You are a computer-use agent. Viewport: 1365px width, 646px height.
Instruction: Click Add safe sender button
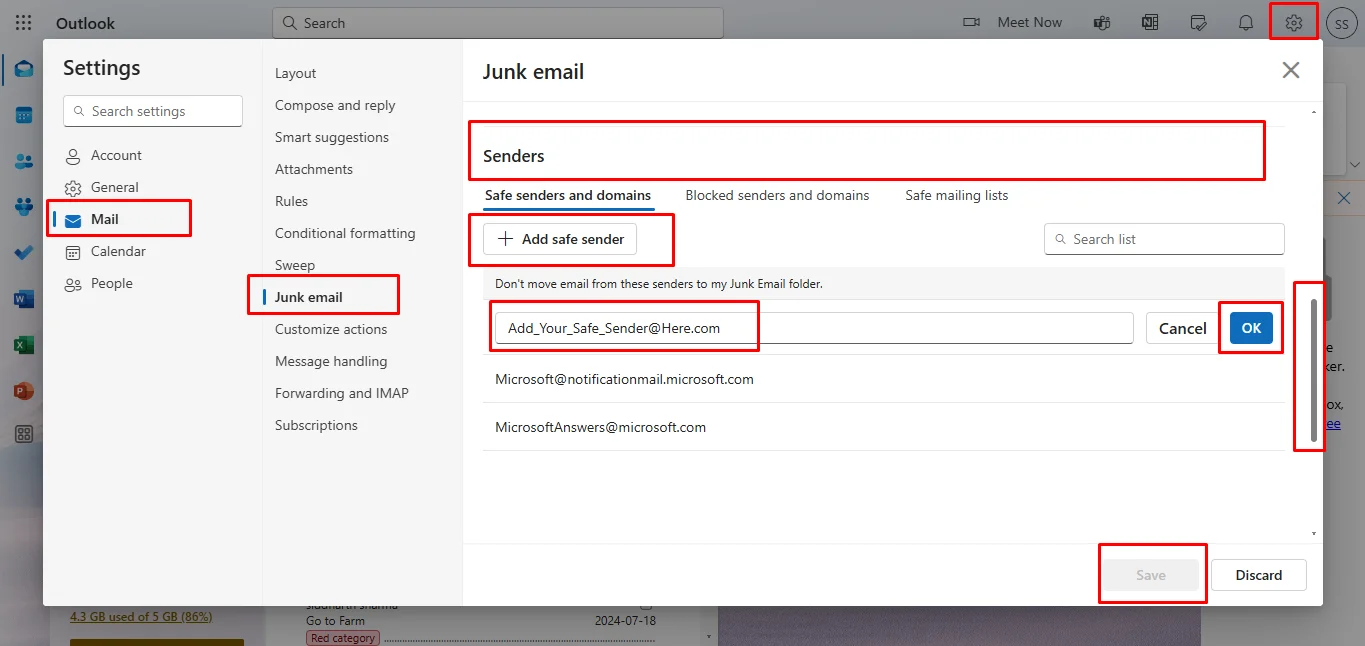[560, 239]
